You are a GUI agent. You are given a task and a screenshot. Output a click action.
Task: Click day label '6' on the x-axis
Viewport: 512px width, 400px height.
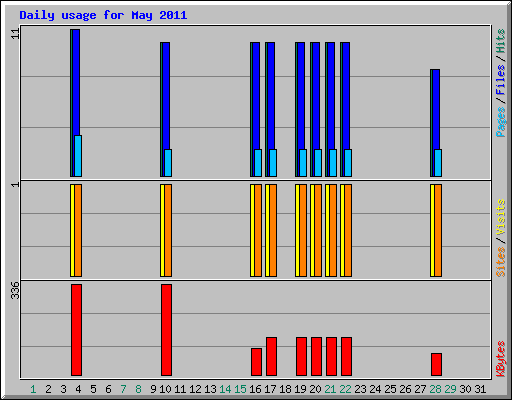coord(108,389)
